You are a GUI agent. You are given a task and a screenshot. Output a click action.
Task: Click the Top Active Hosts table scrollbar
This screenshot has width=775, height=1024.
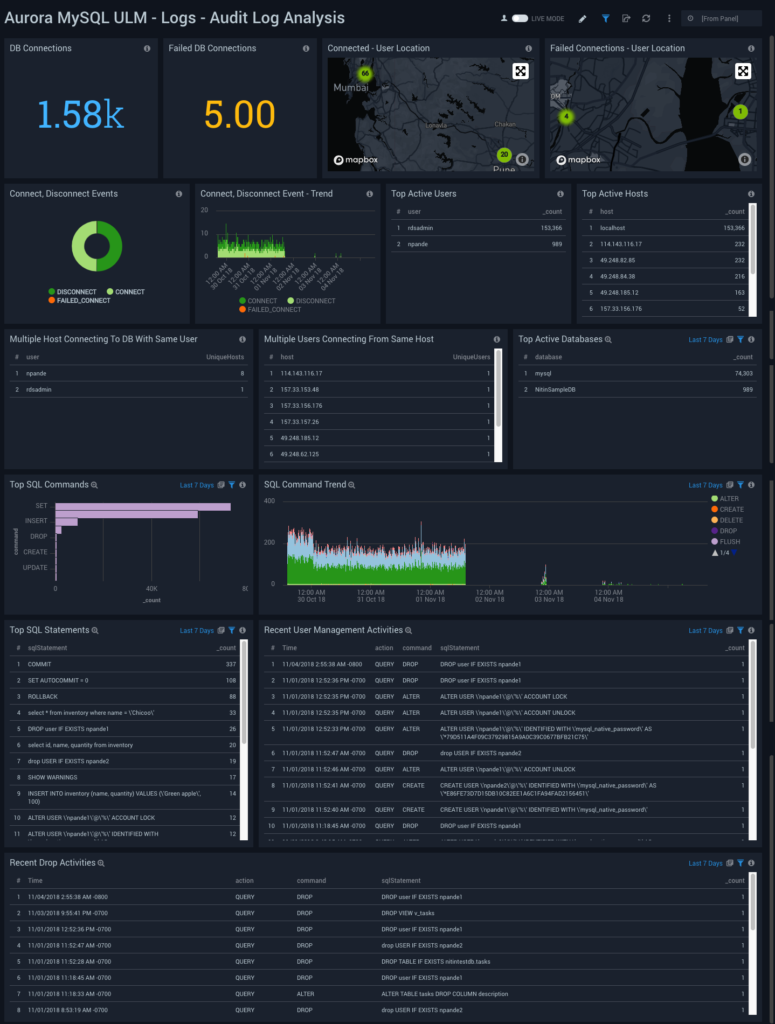pos(752,259)
